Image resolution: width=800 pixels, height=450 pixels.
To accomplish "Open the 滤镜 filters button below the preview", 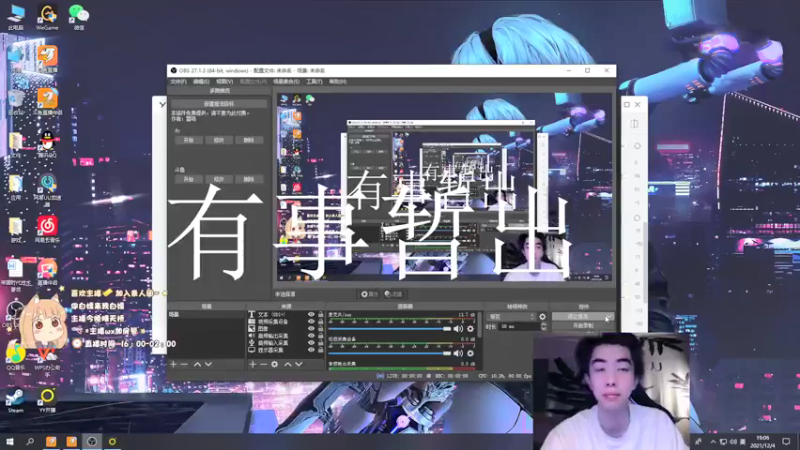I will click(x=393, y=294).
